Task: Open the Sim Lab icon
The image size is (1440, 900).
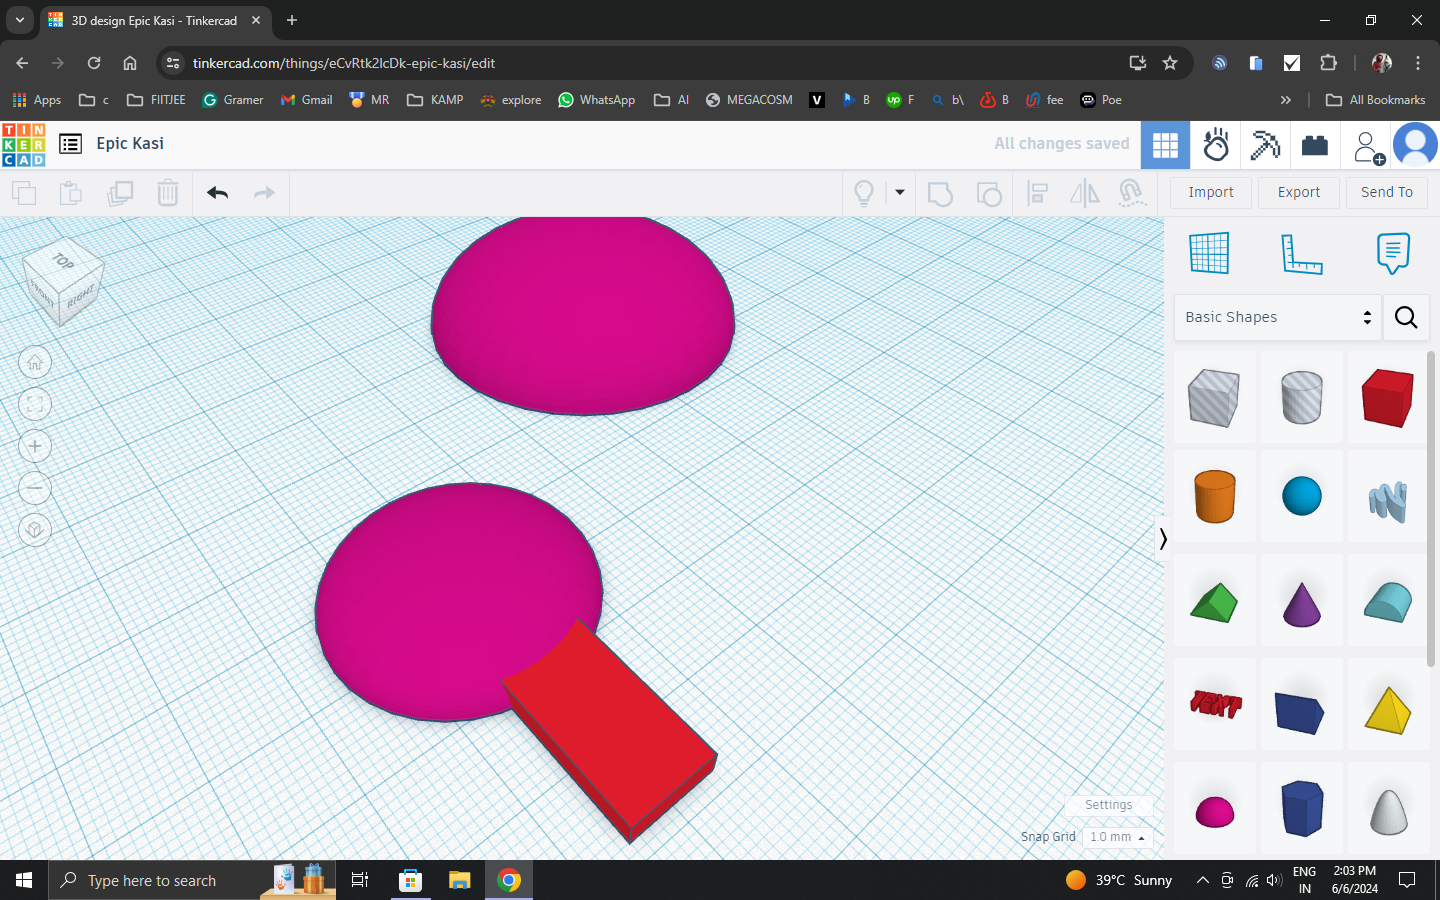Action: coord(1216,146)
